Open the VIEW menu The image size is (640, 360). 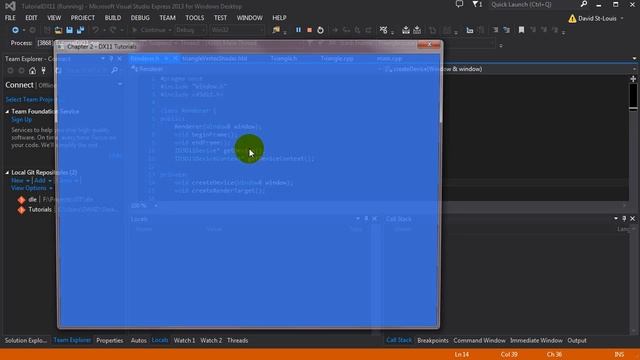coord(54,18)
